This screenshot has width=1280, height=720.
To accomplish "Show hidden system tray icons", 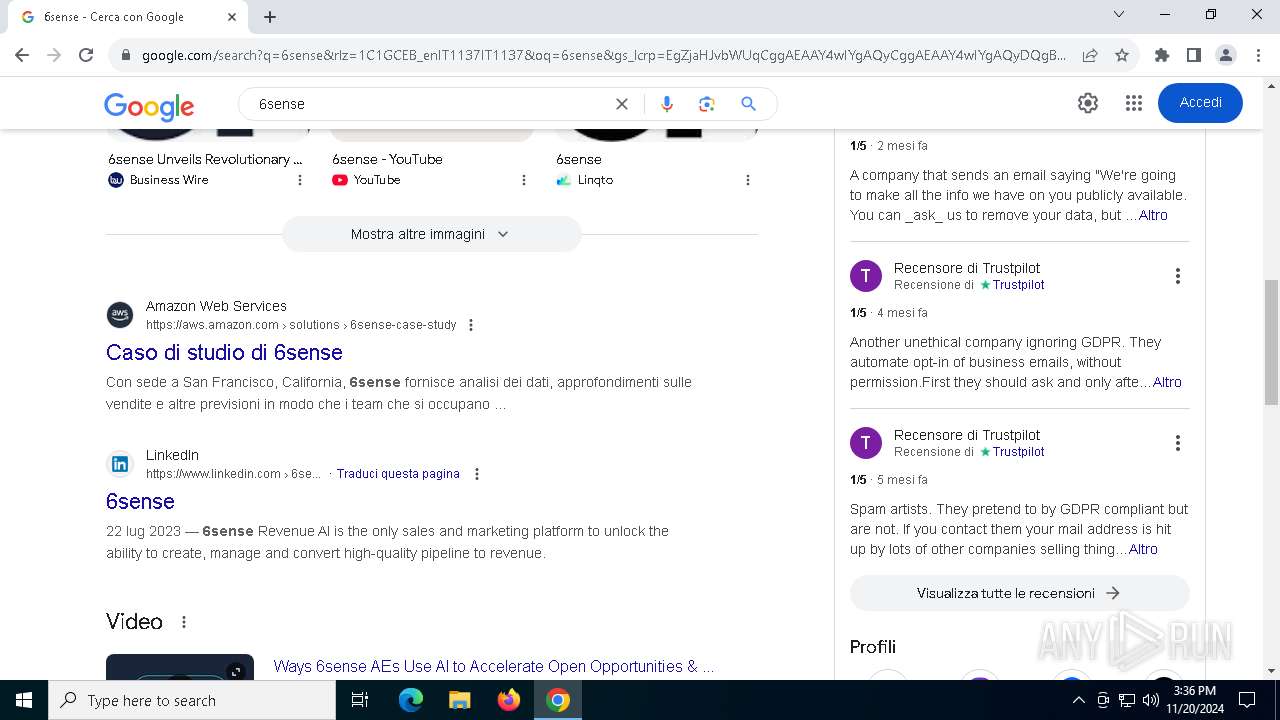I will tap(1078, 700).
